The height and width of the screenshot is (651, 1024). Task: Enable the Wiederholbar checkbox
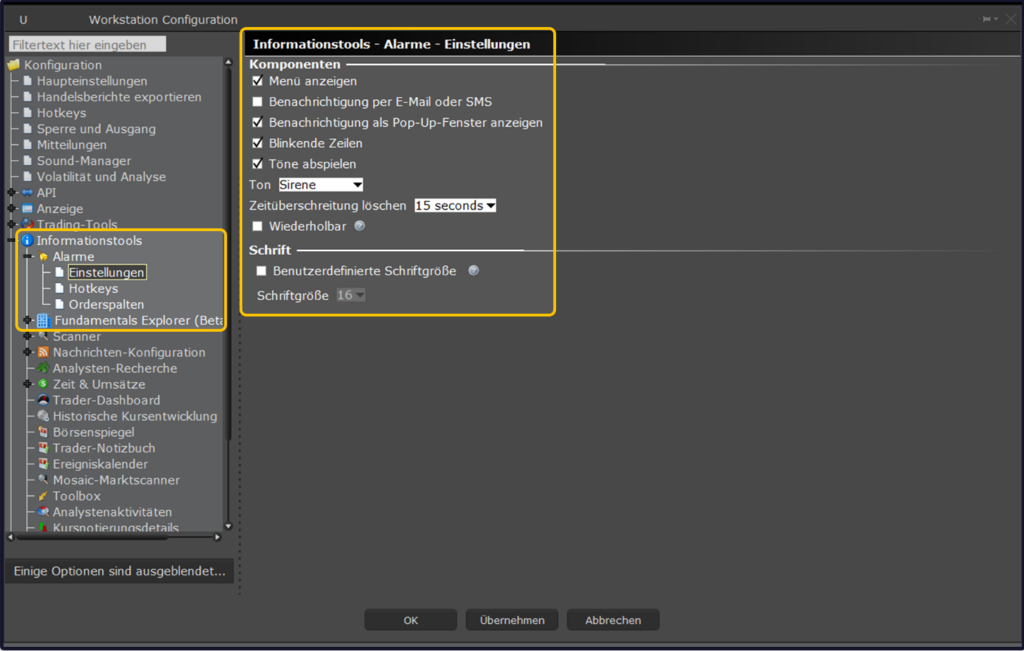click(x=257, y=226)
